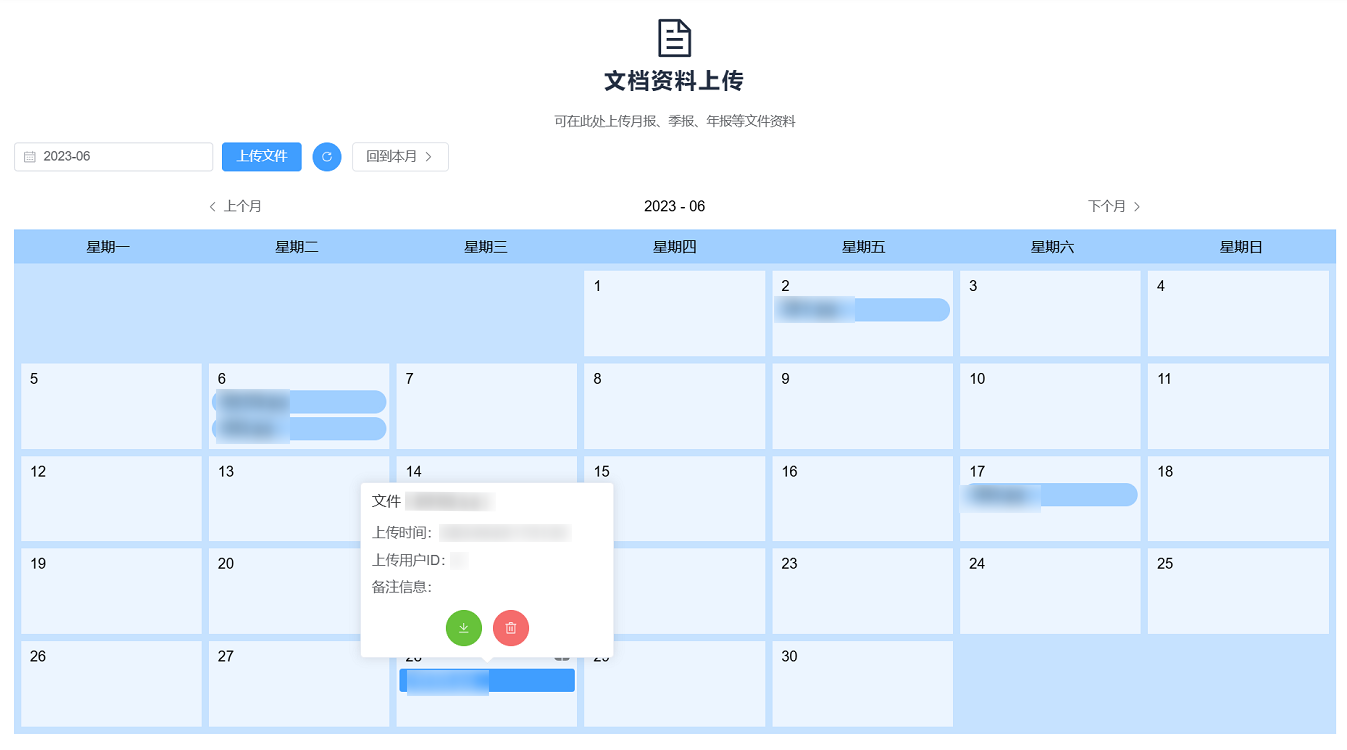Click the small icon beside day 28's number
The height and width of the screenshot is (750, 1347).
point(562,658)
